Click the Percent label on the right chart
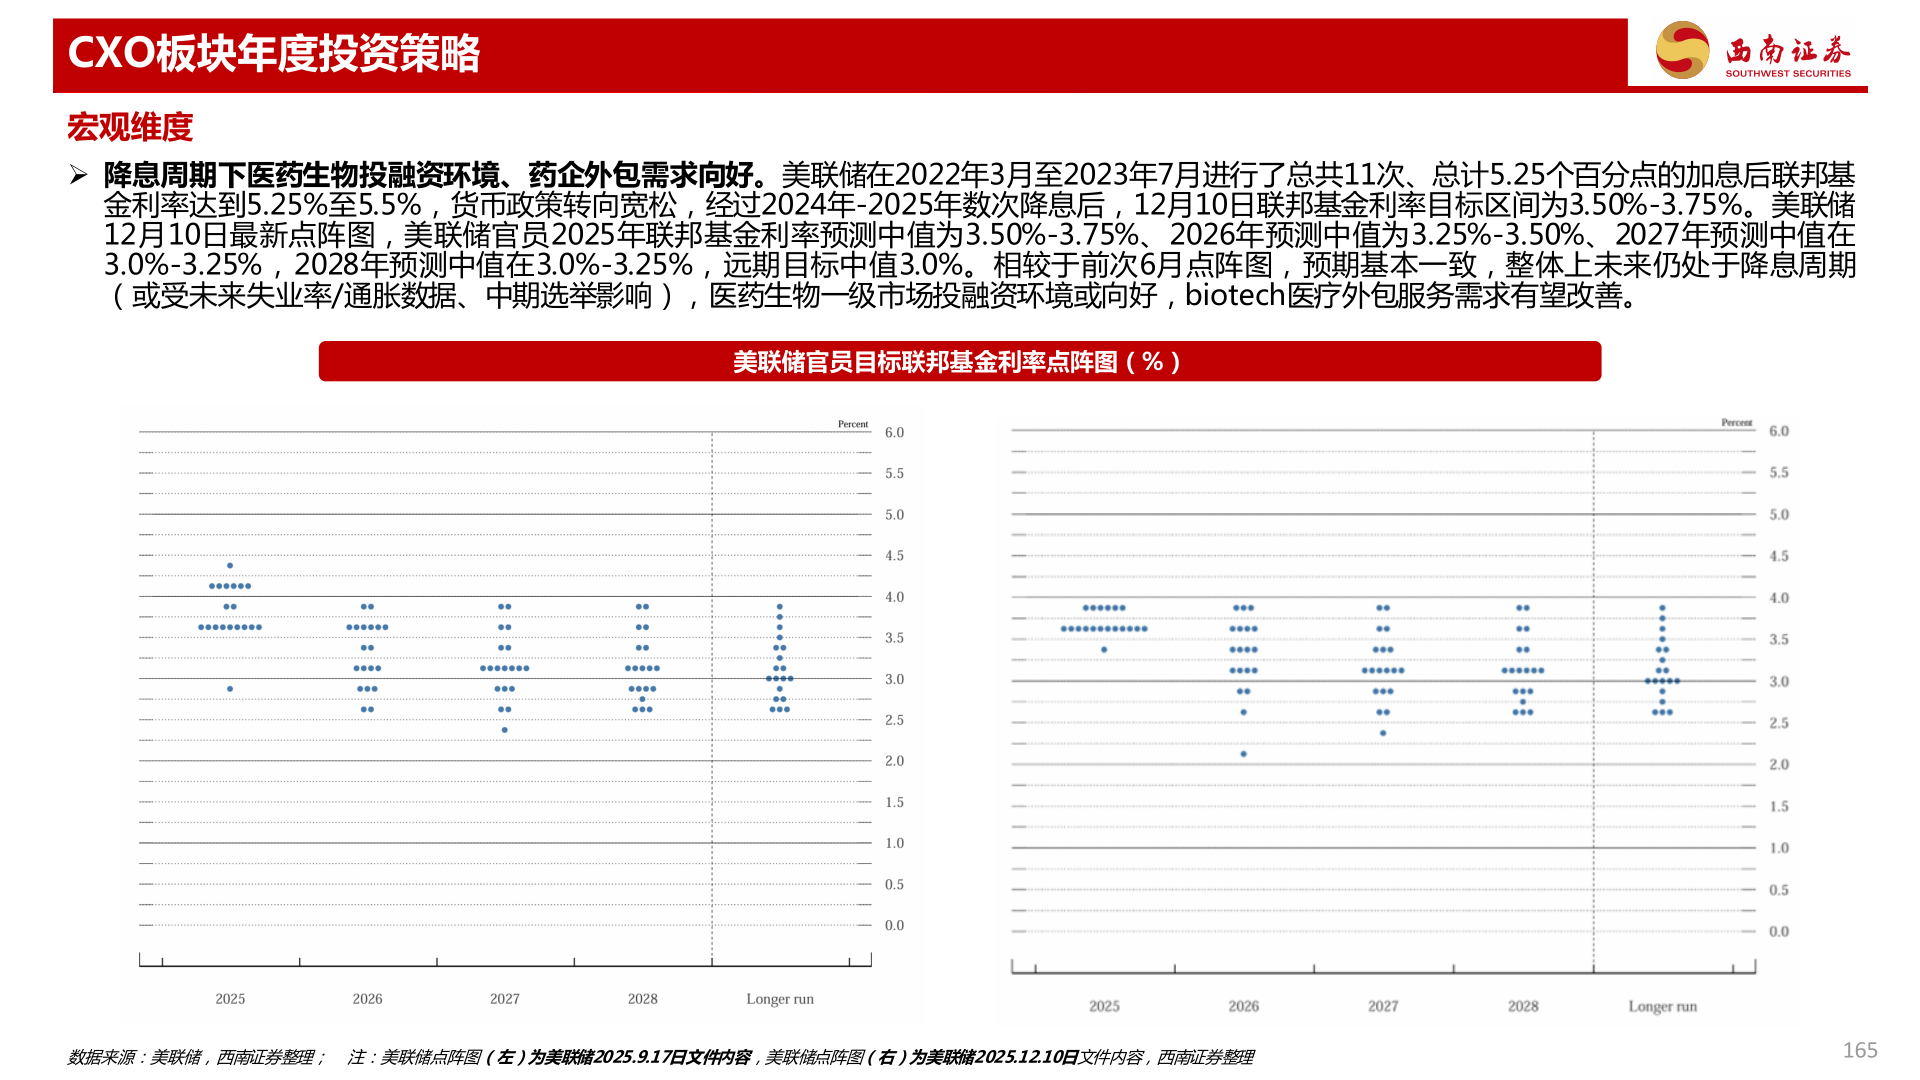Viewport: 1920px width, 1080px height. 1738,422
